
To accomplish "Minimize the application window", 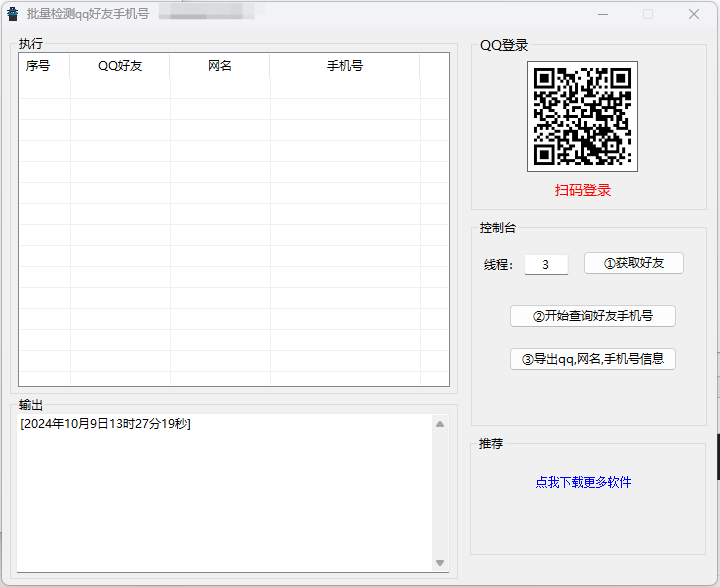I will click(601, 14).
